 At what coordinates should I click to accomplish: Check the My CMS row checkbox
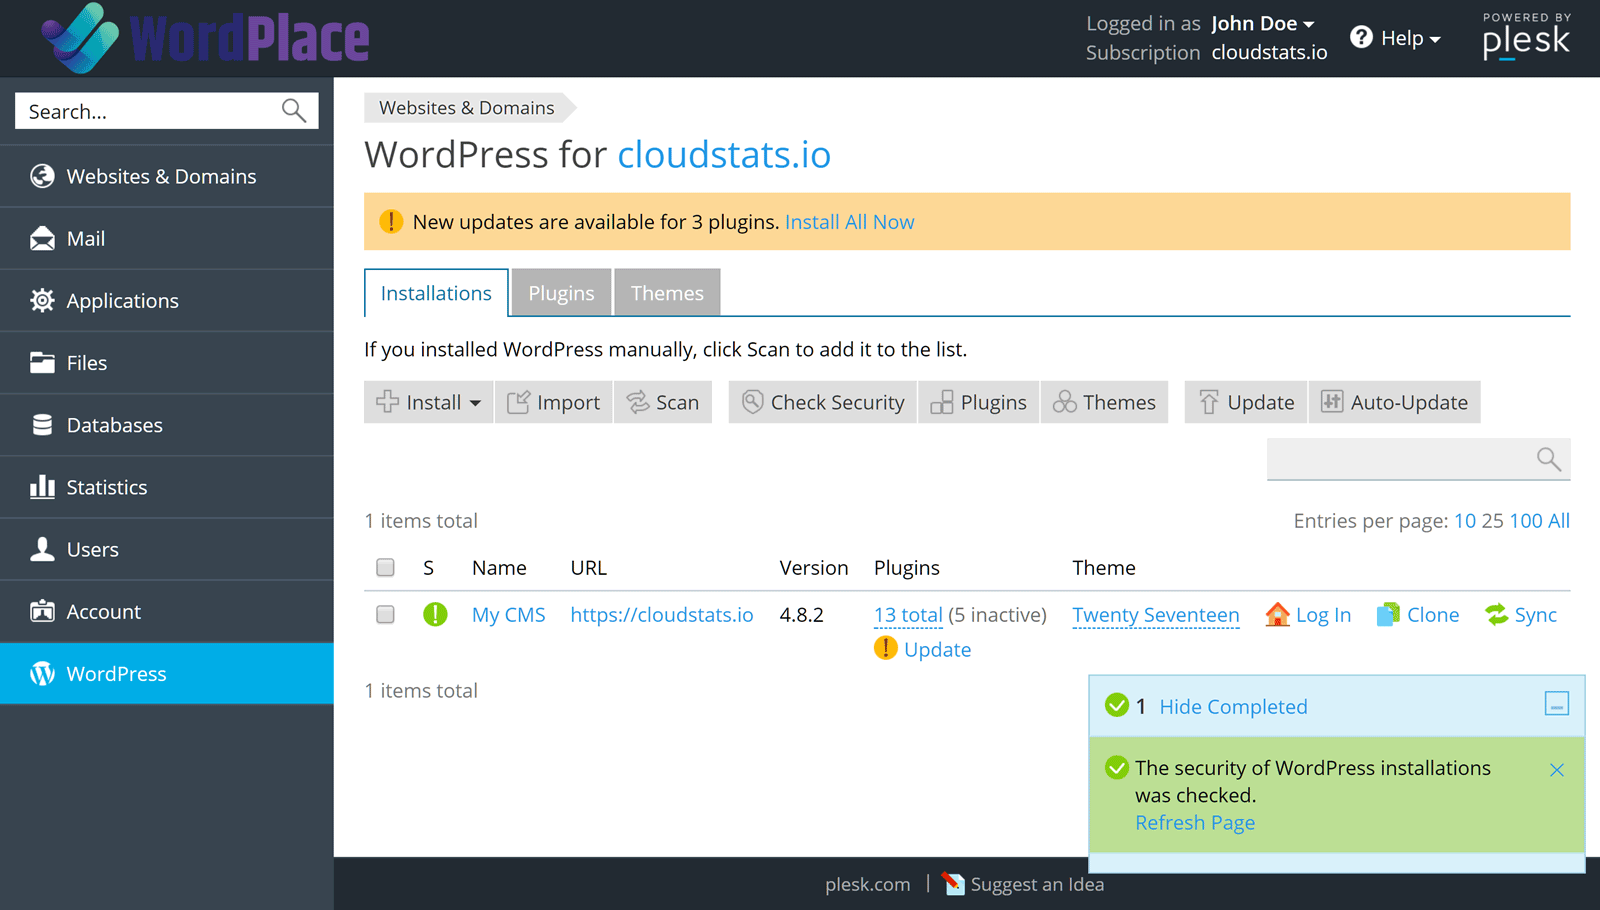click(x=385, y=615)
